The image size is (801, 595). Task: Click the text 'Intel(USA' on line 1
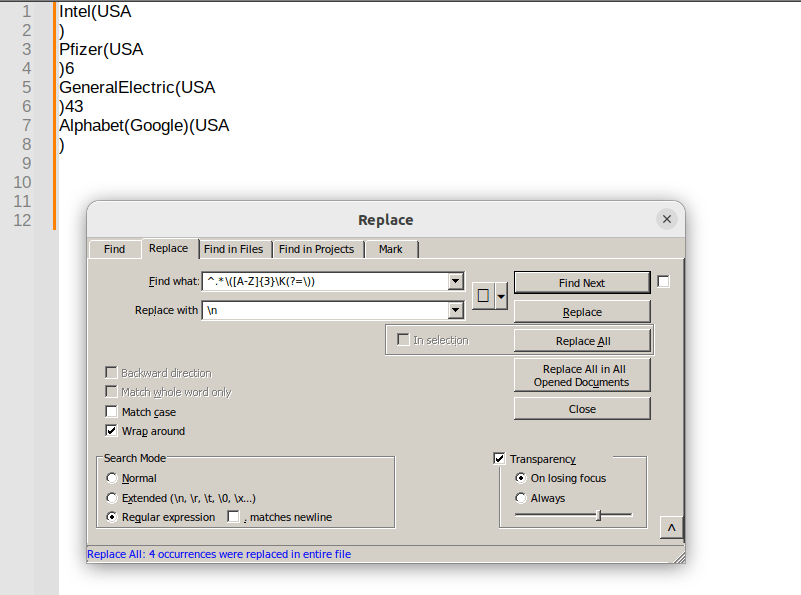95,11
